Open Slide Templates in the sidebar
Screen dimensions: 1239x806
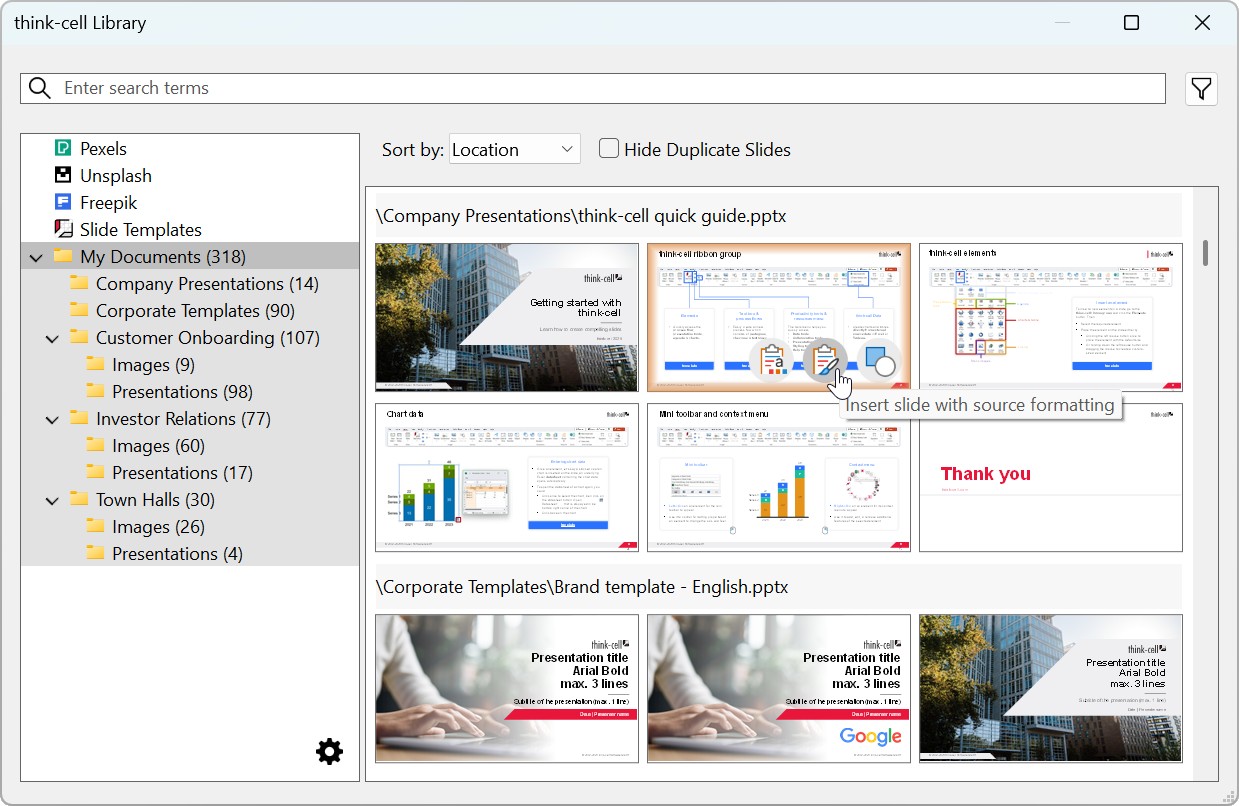coord(140,229)
